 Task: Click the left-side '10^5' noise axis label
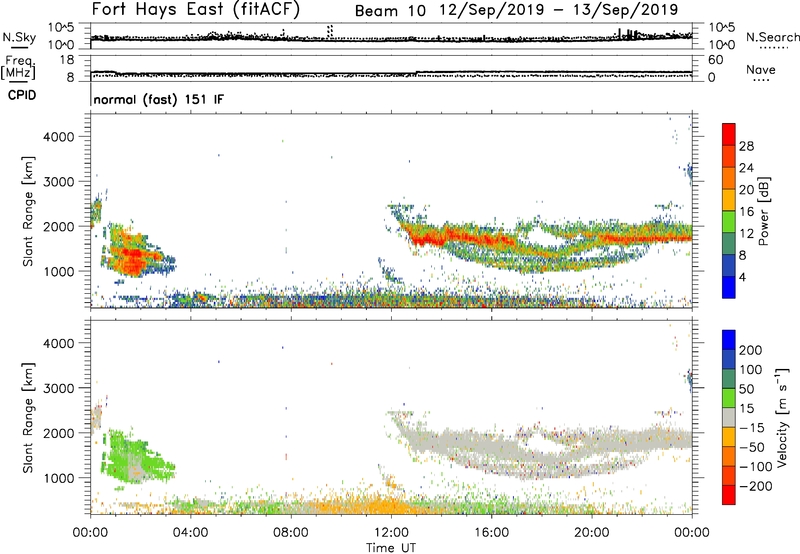click(61, 27)
